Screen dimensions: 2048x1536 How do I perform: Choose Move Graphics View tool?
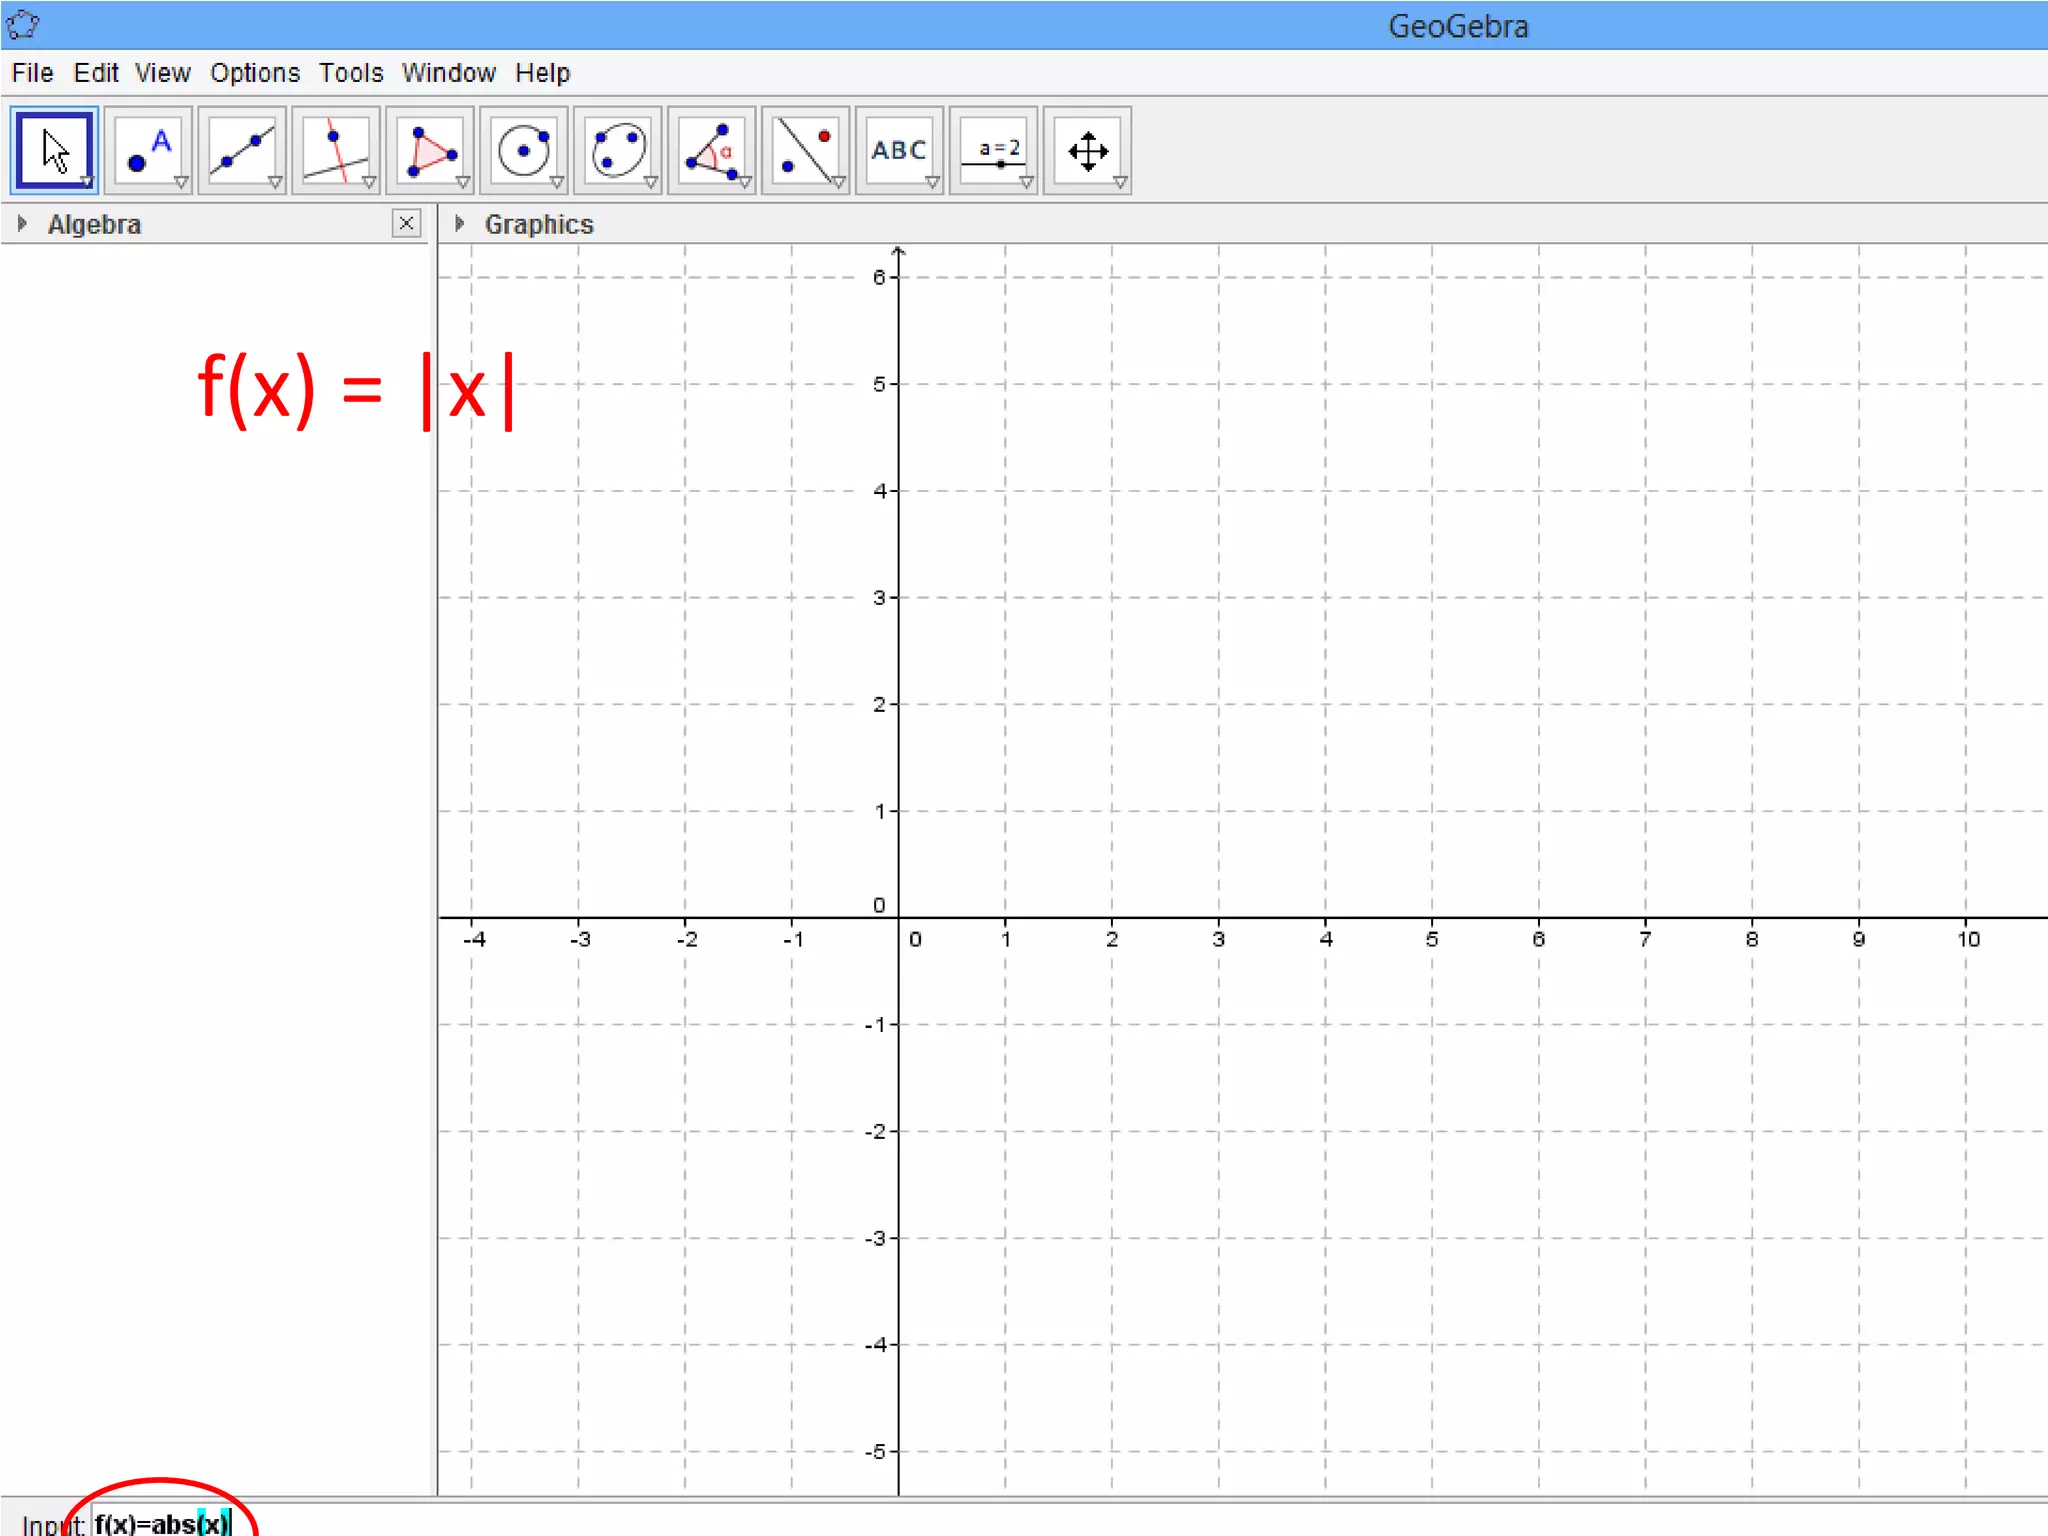pyautogui.click(x=1087, y=150)
